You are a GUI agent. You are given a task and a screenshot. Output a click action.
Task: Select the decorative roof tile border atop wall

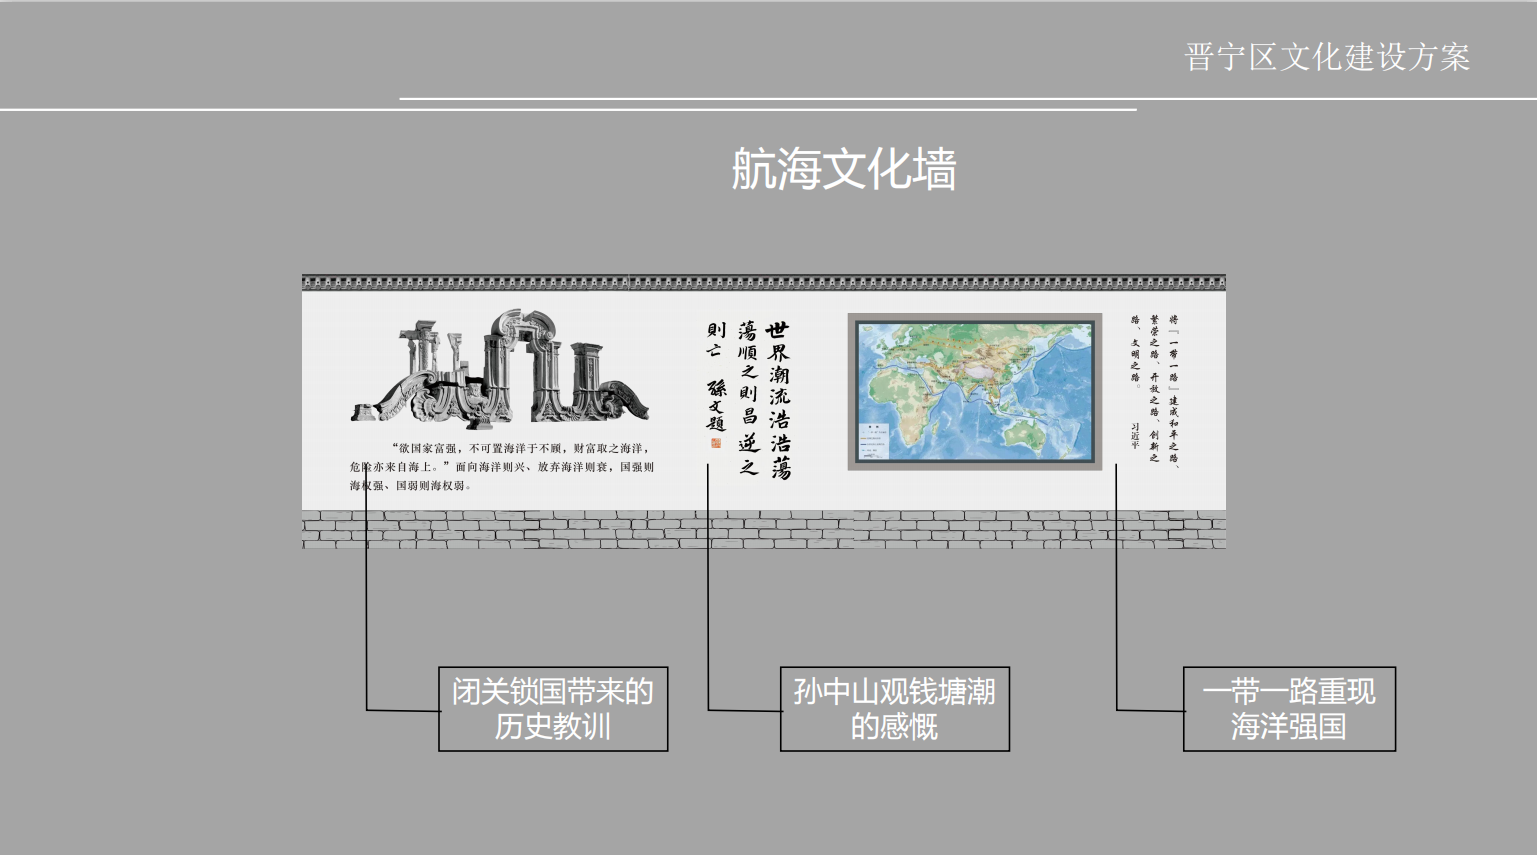click(x=763, y=283)
